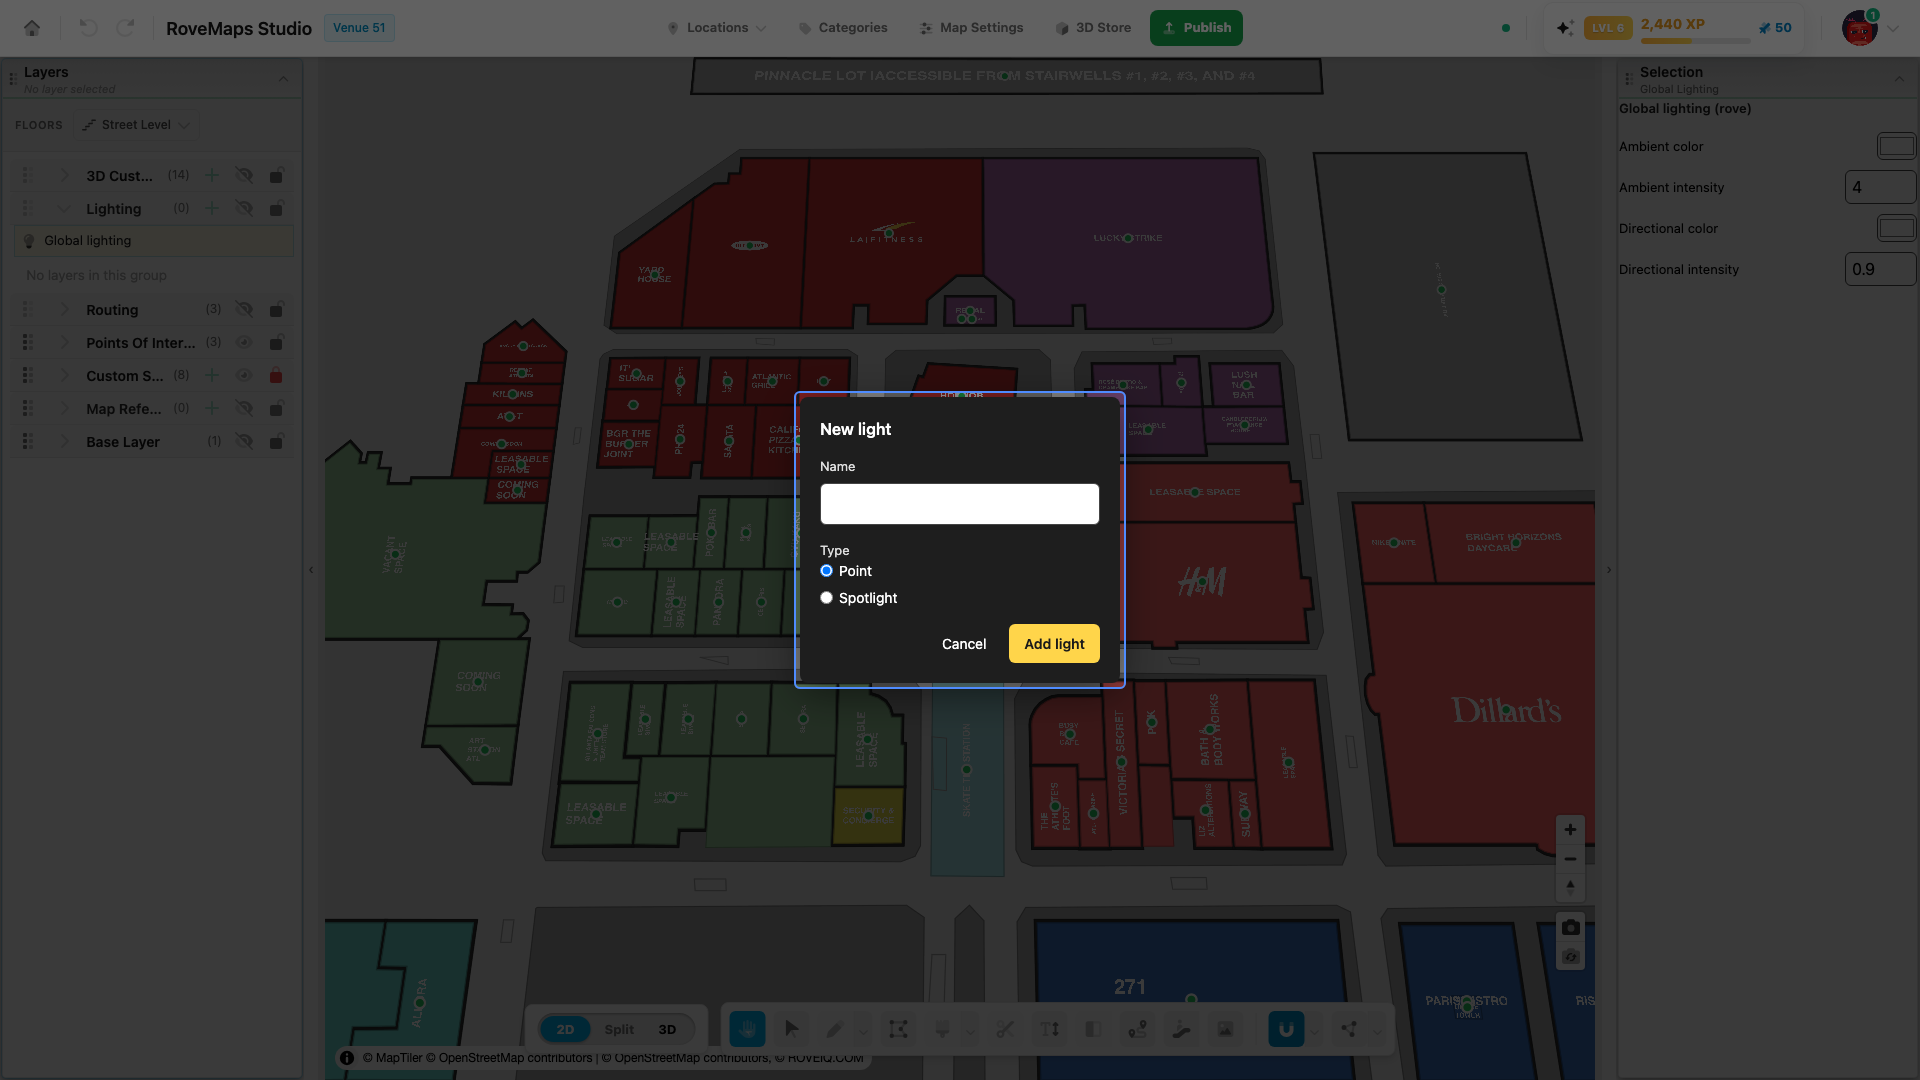Add an item to Map Refe... layer

pyautogui.click(x=212, y=408)
